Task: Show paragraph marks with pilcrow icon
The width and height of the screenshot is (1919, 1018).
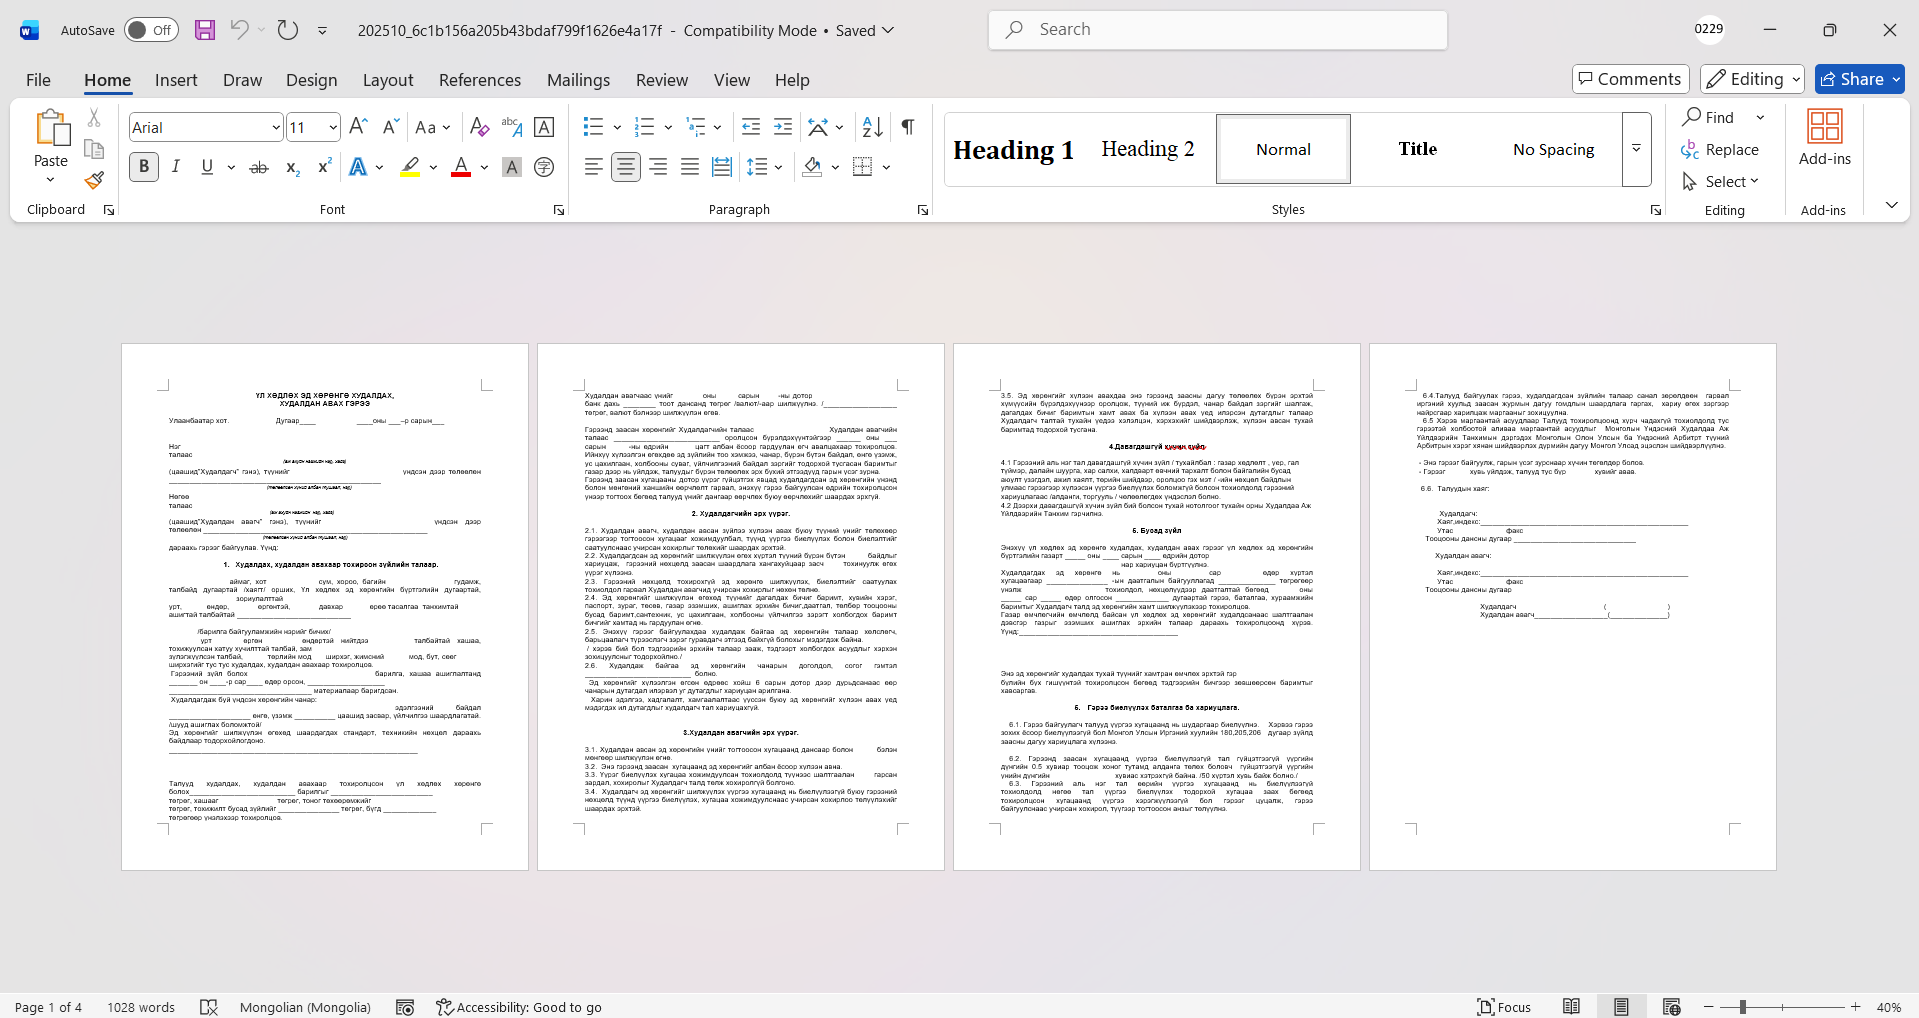Action: (x=907, y=127)
